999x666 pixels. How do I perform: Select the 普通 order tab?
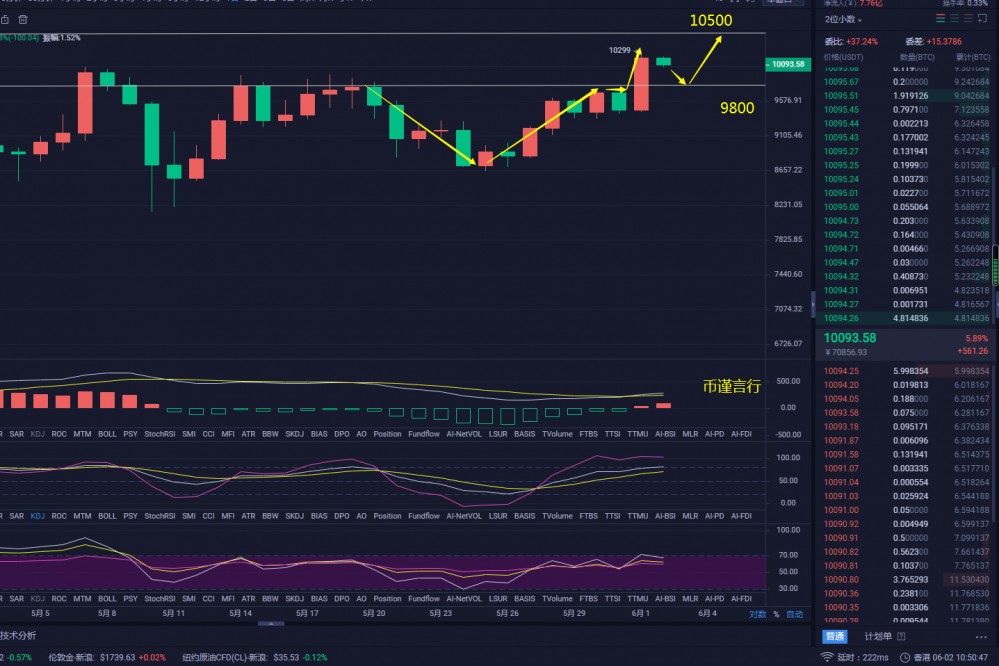(x=836, y=634)
